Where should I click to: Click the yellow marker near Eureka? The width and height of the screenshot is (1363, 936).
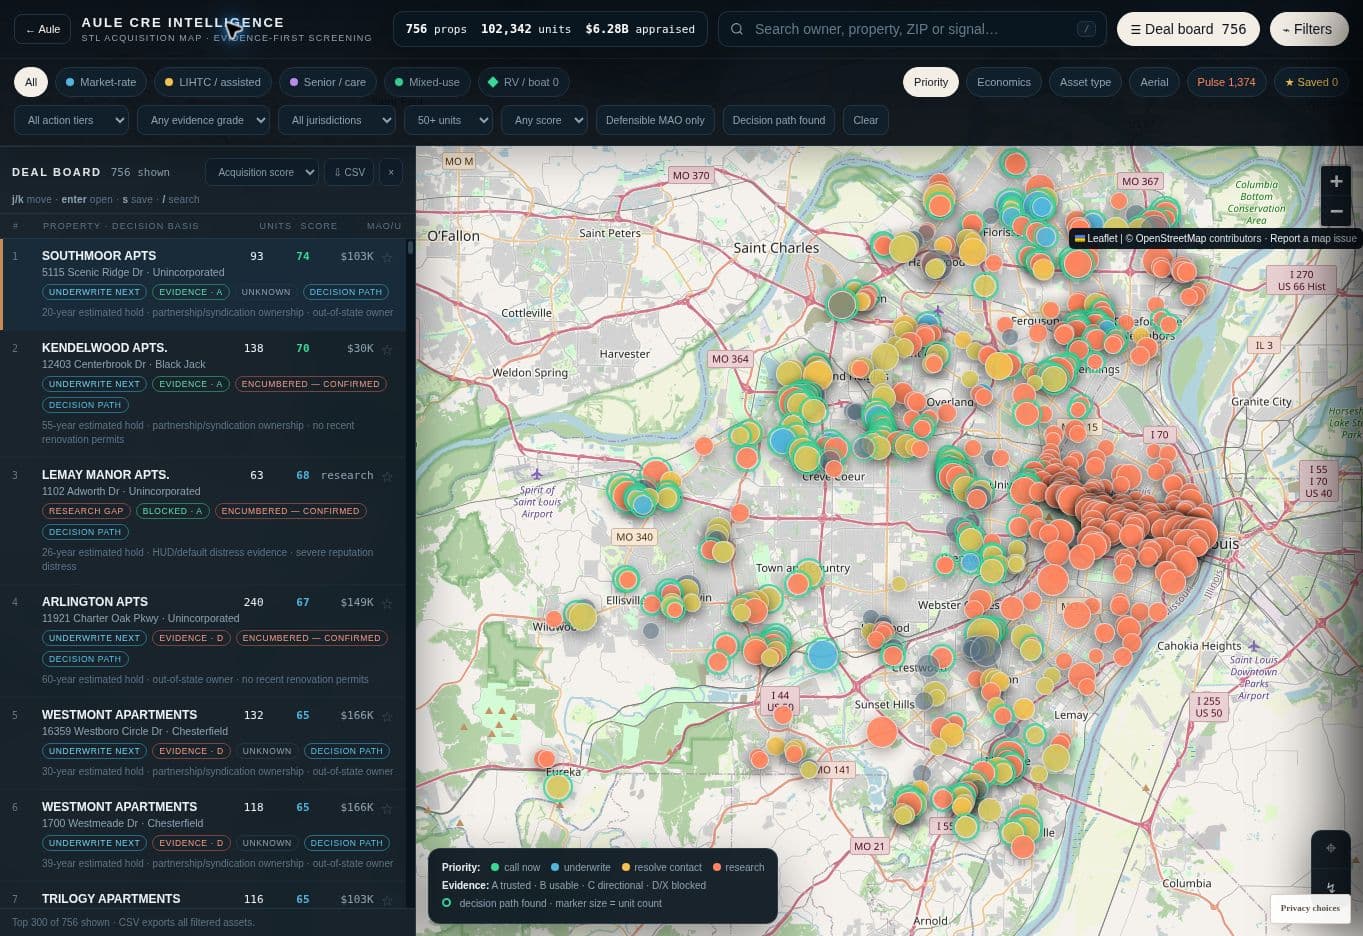point(558,786)
